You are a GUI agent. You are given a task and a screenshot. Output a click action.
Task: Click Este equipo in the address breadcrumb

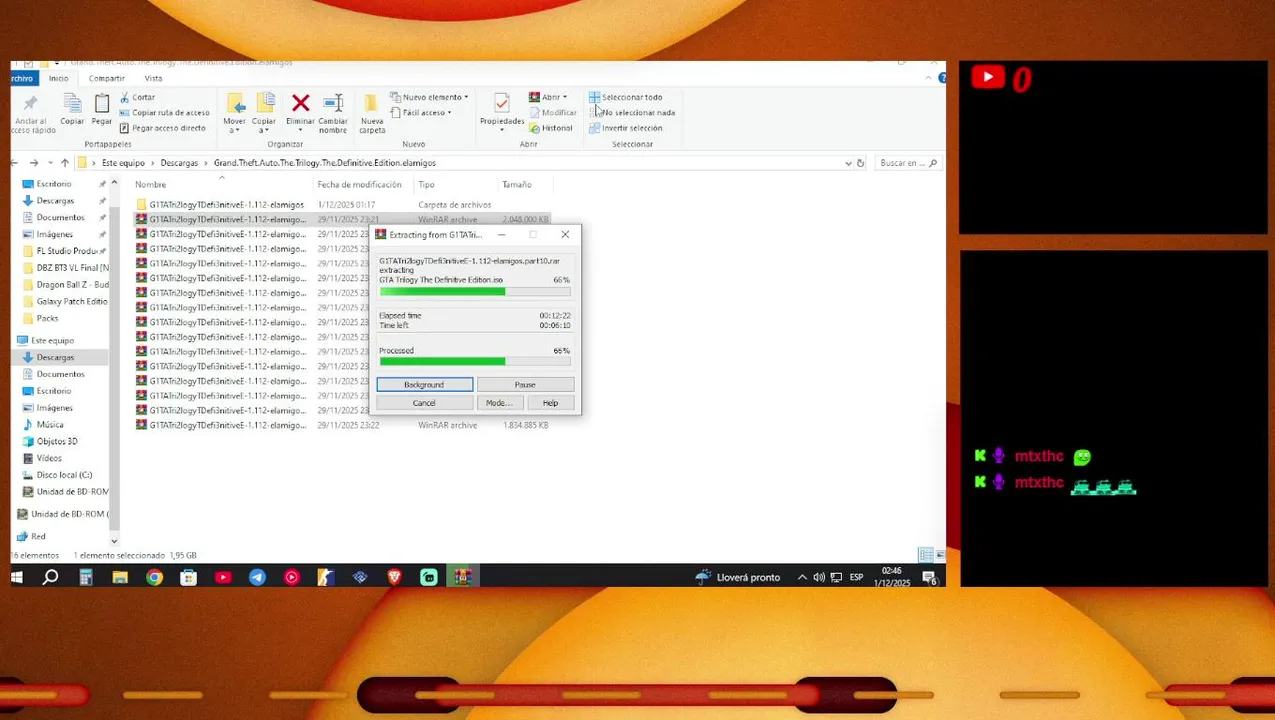tap(123, 163)
